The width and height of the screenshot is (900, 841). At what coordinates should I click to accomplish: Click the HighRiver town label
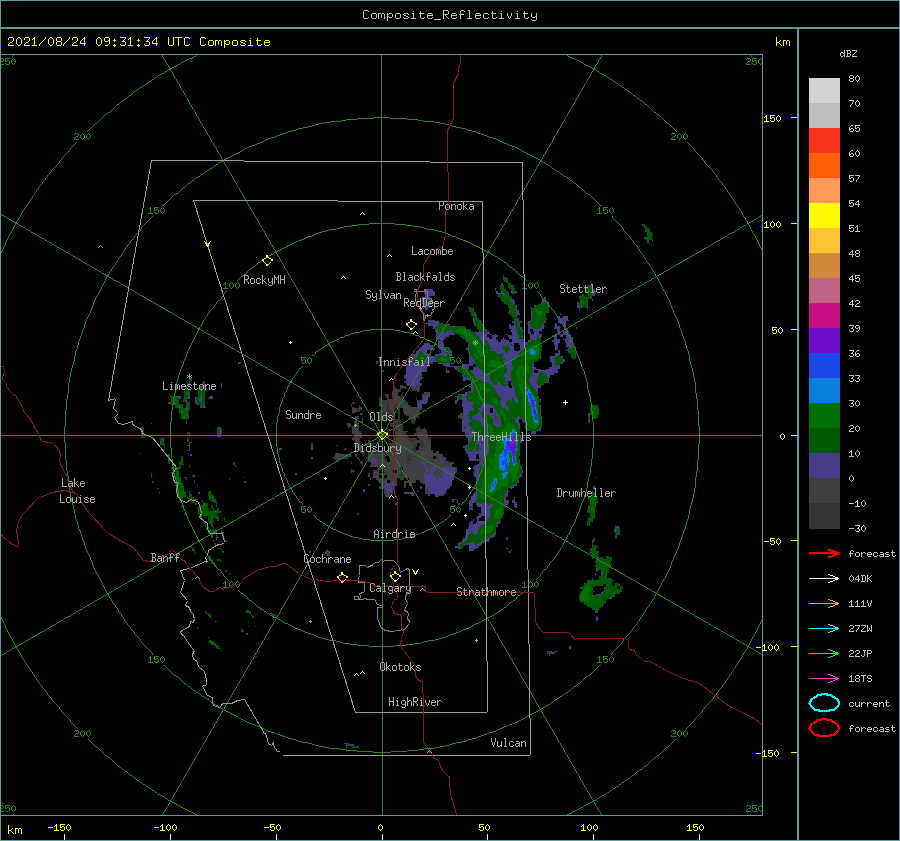[415, 702]
